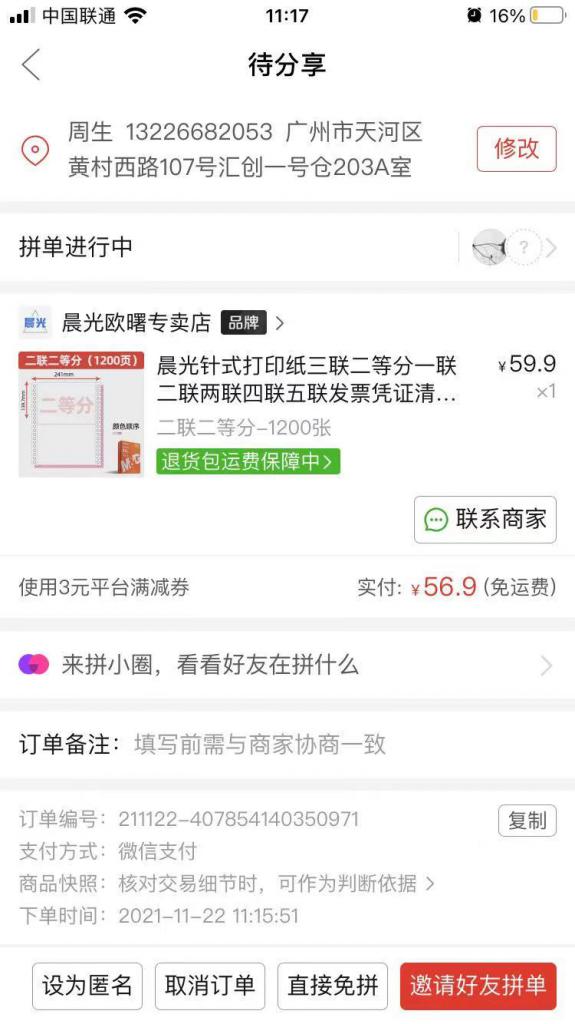The image size is (575, 1024).
Task: Tap 直接免拼 button
Action: 333,986
